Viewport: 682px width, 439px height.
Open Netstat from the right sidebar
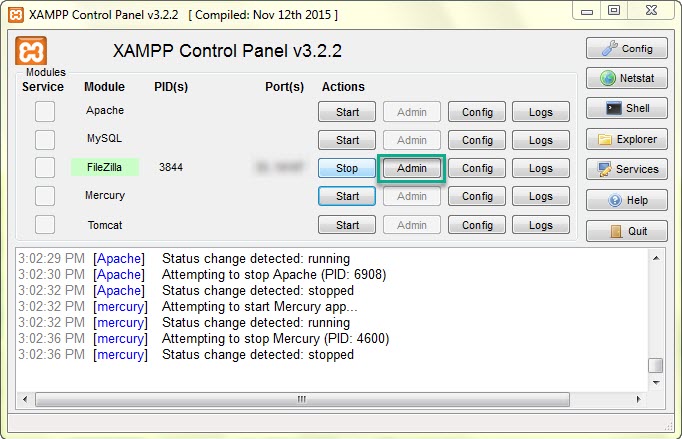tap(626, 78)
